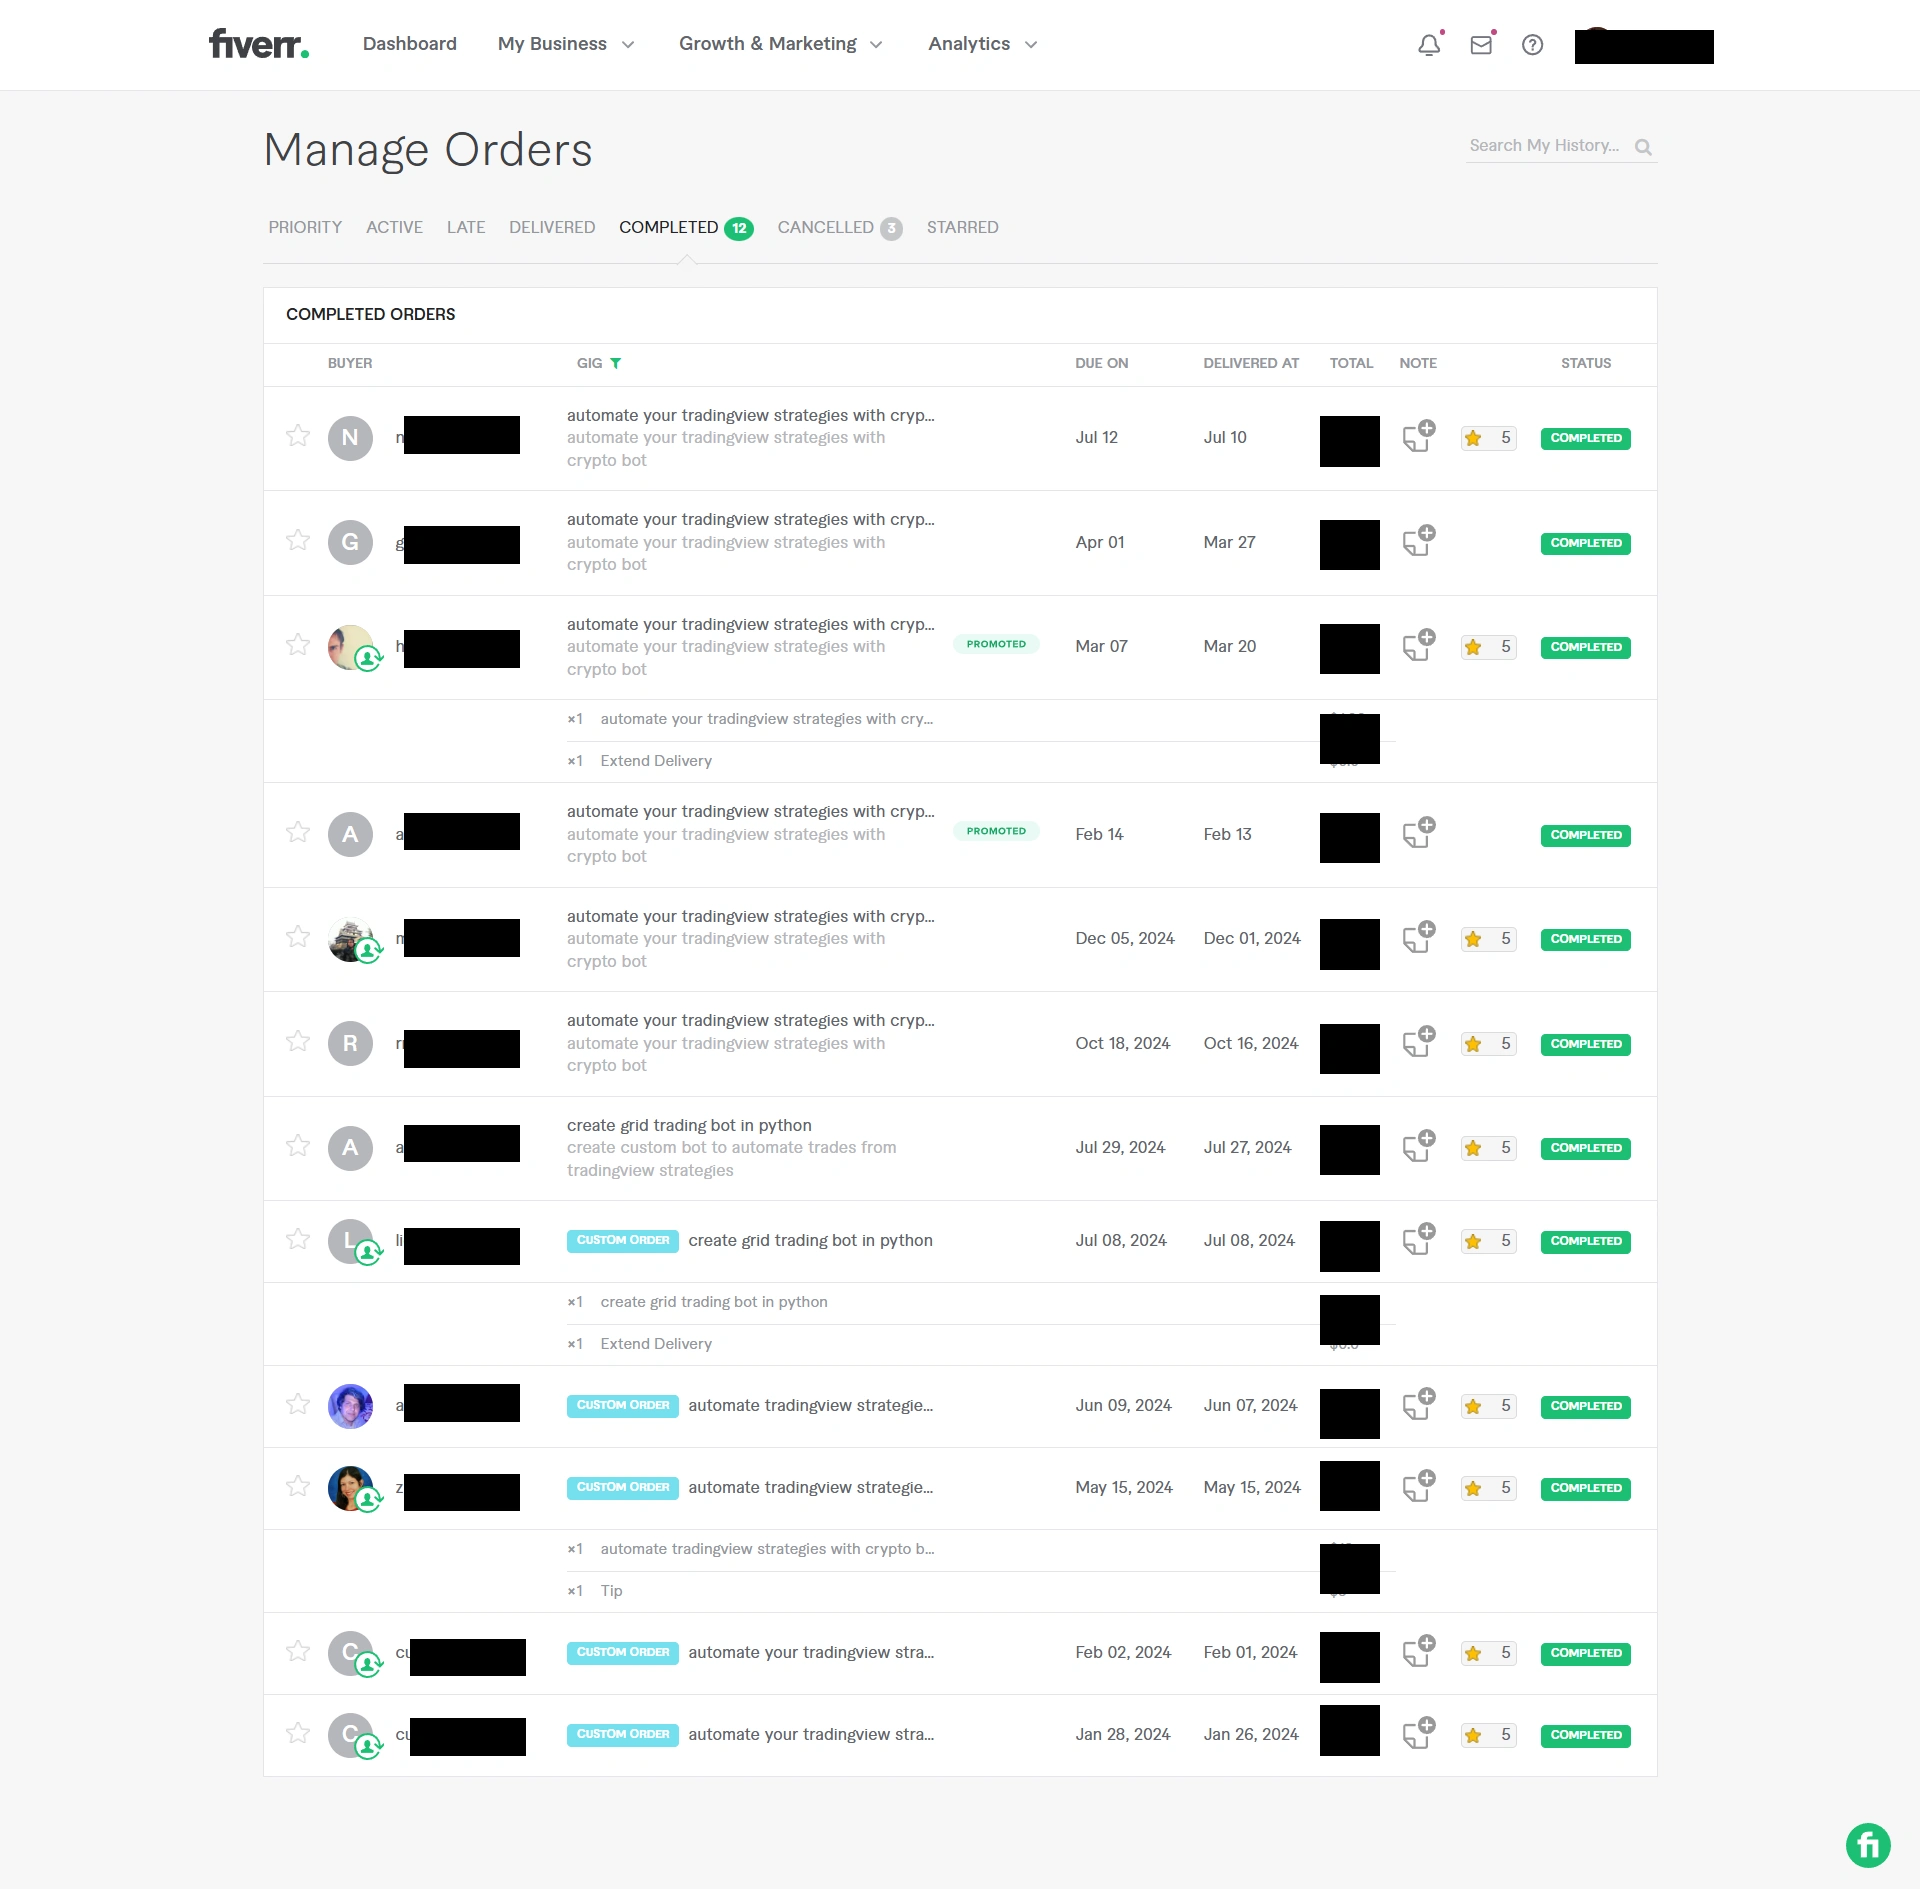Star the order due Jul 12
This screenshot has width=1920, height=1889.
click(x=298, y=436)
